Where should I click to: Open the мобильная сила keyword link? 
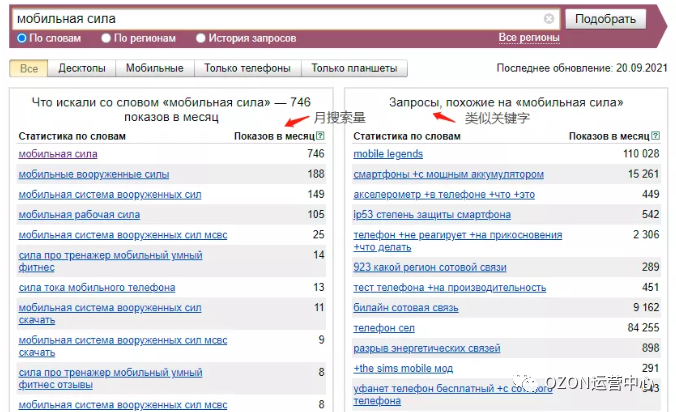pos(58,154)
